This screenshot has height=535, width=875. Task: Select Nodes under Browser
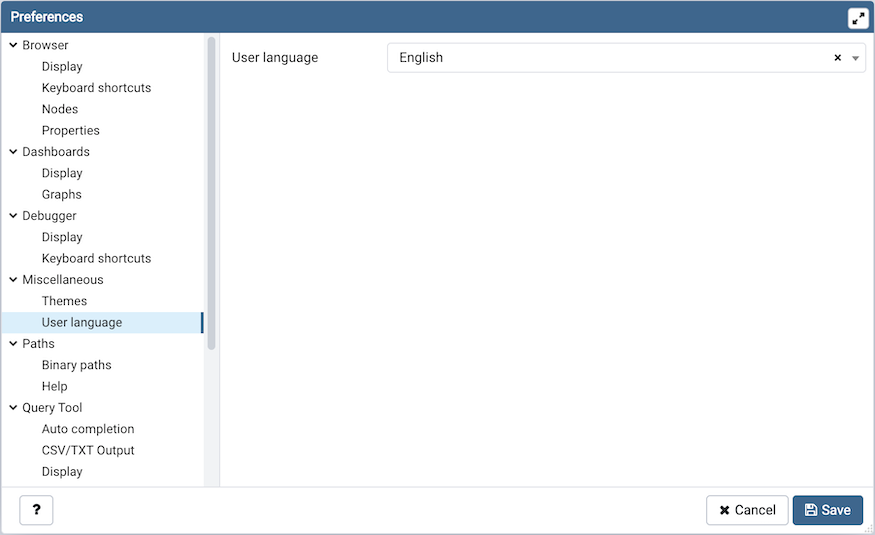(x=60, y=109)
